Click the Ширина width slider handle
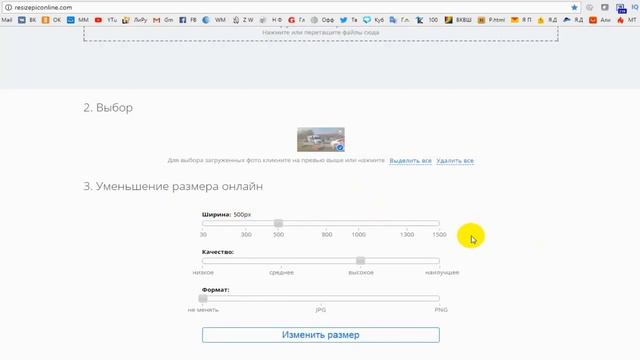640x360 pixels. (278, 223)
